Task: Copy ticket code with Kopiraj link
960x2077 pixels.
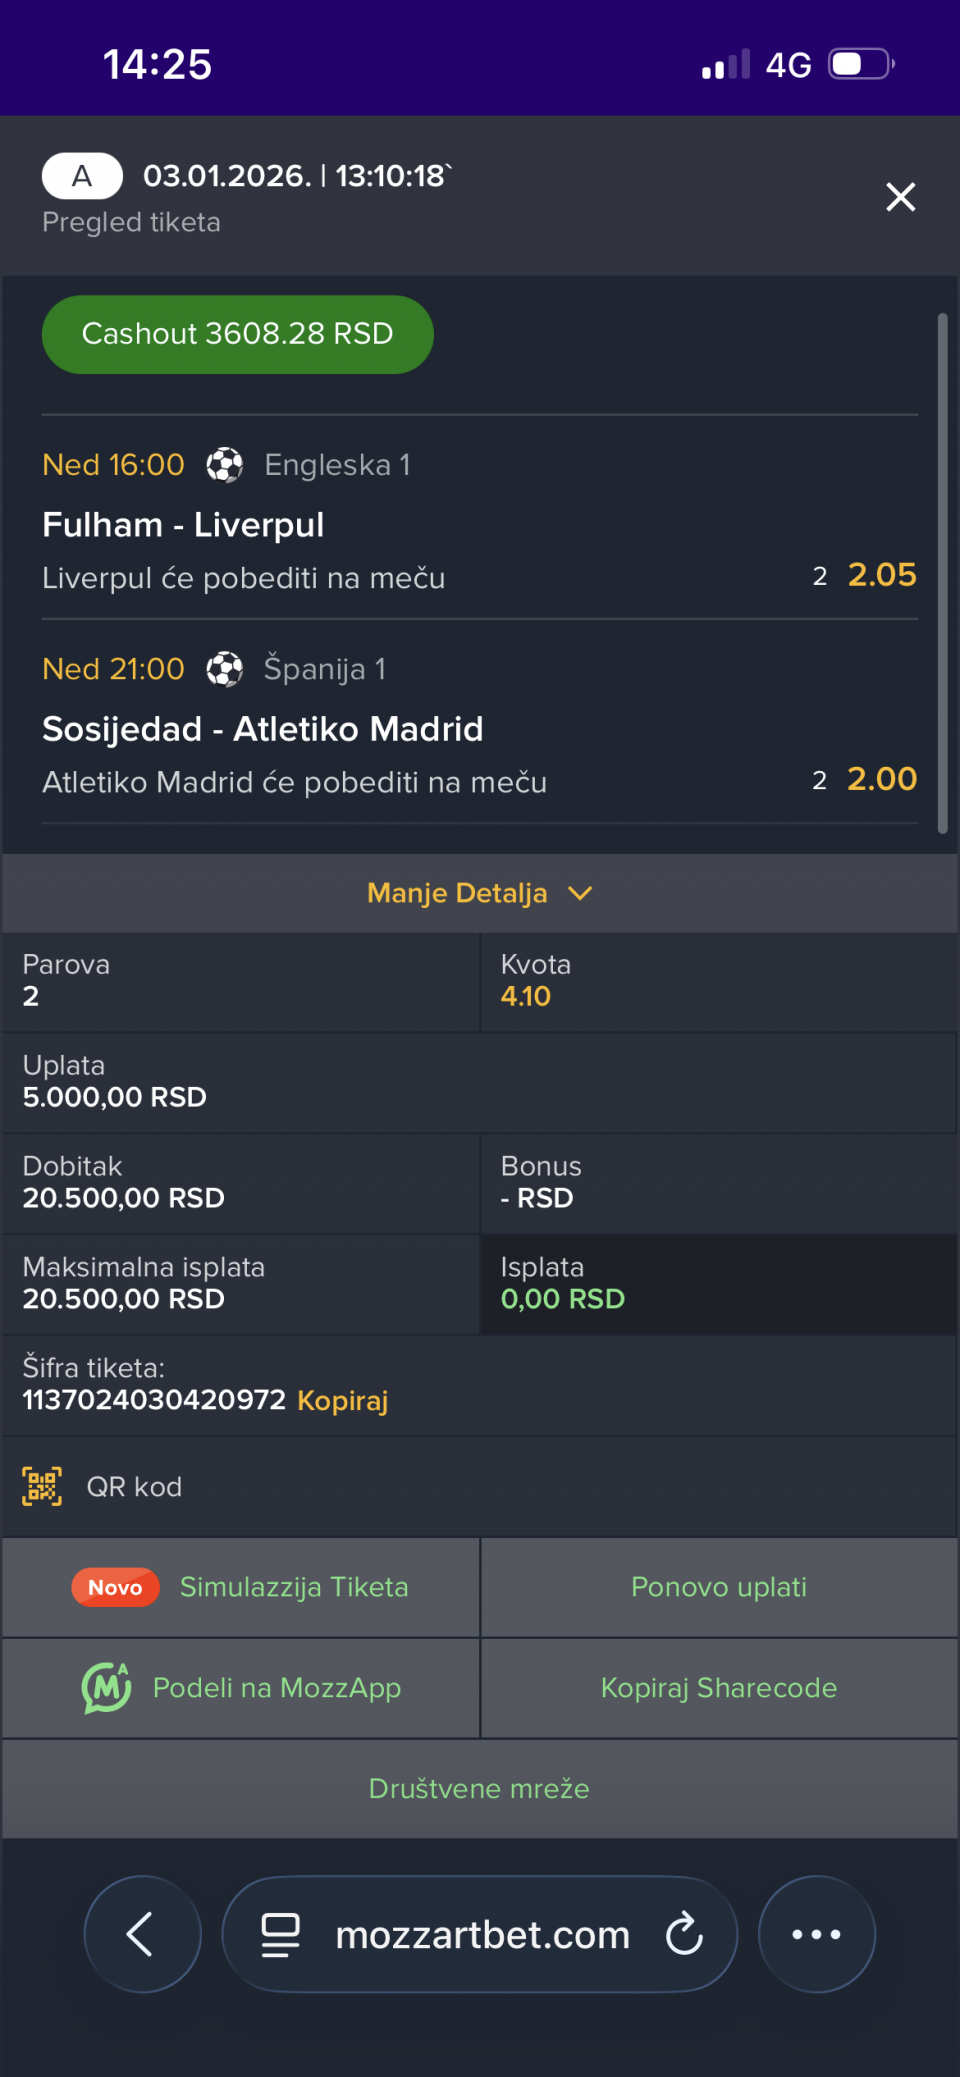Action: tap(342, 1400)
